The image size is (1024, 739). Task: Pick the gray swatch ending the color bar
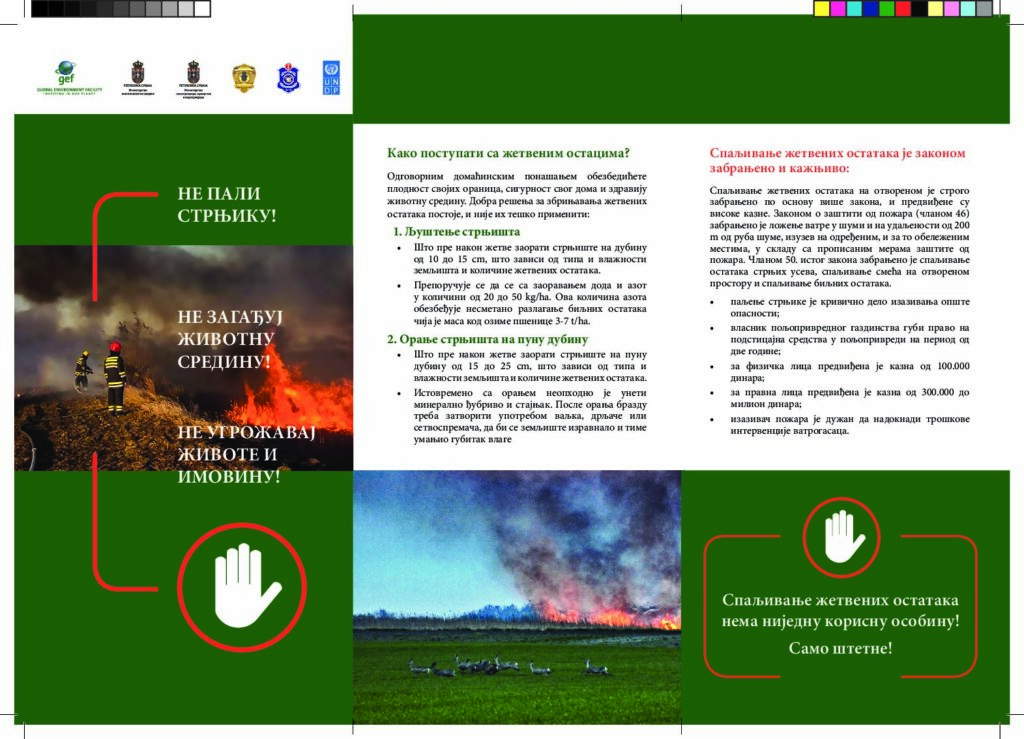point(984,8)
